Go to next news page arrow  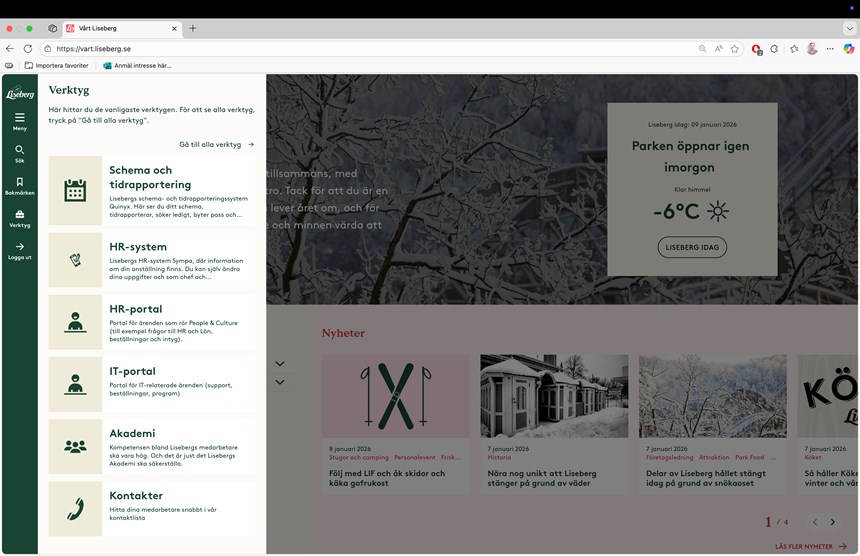[x=832, y=522]
